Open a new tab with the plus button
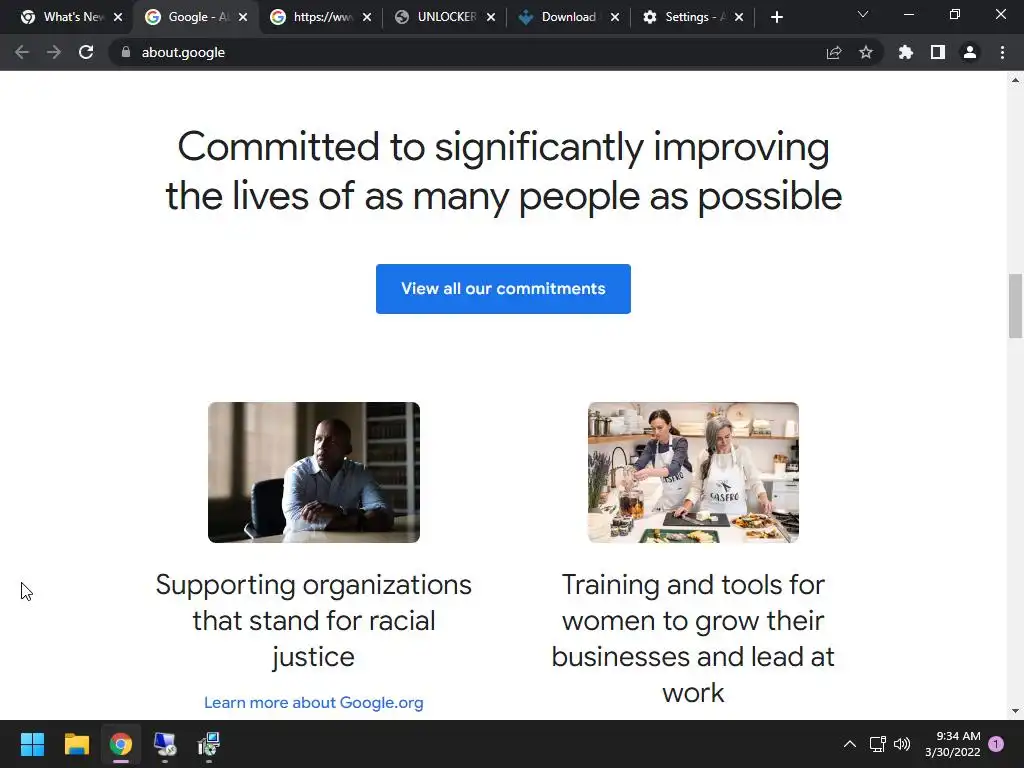 776,18
